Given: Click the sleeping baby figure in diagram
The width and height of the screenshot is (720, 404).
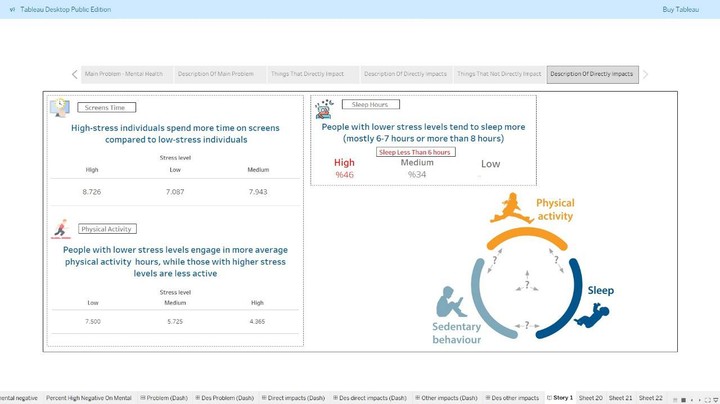Looking at the screenshot, I should pos(592,315).
